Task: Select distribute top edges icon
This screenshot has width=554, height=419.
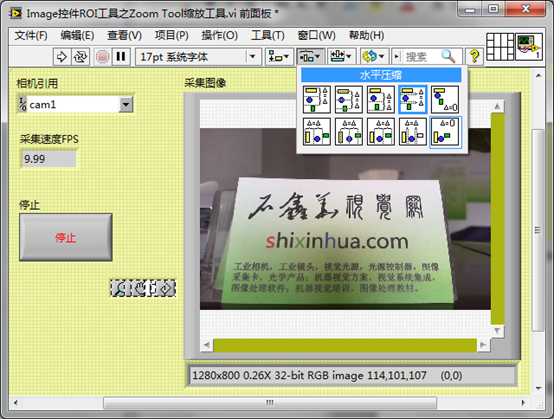Action: 317,99
